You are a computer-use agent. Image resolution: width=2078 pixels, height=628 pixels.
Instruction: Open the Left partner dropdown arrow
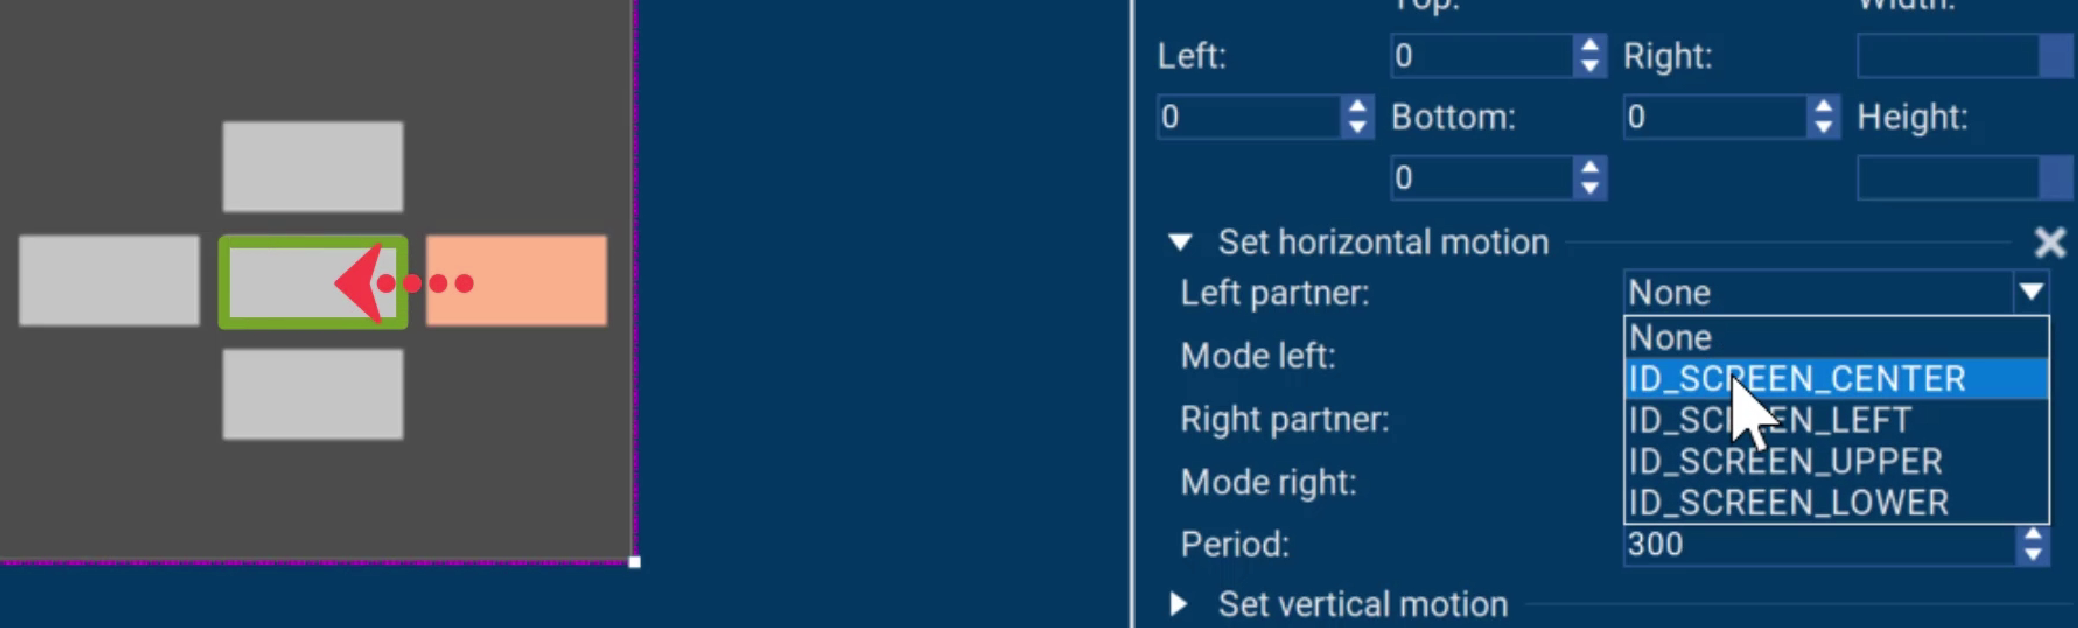pos(2030,292)
